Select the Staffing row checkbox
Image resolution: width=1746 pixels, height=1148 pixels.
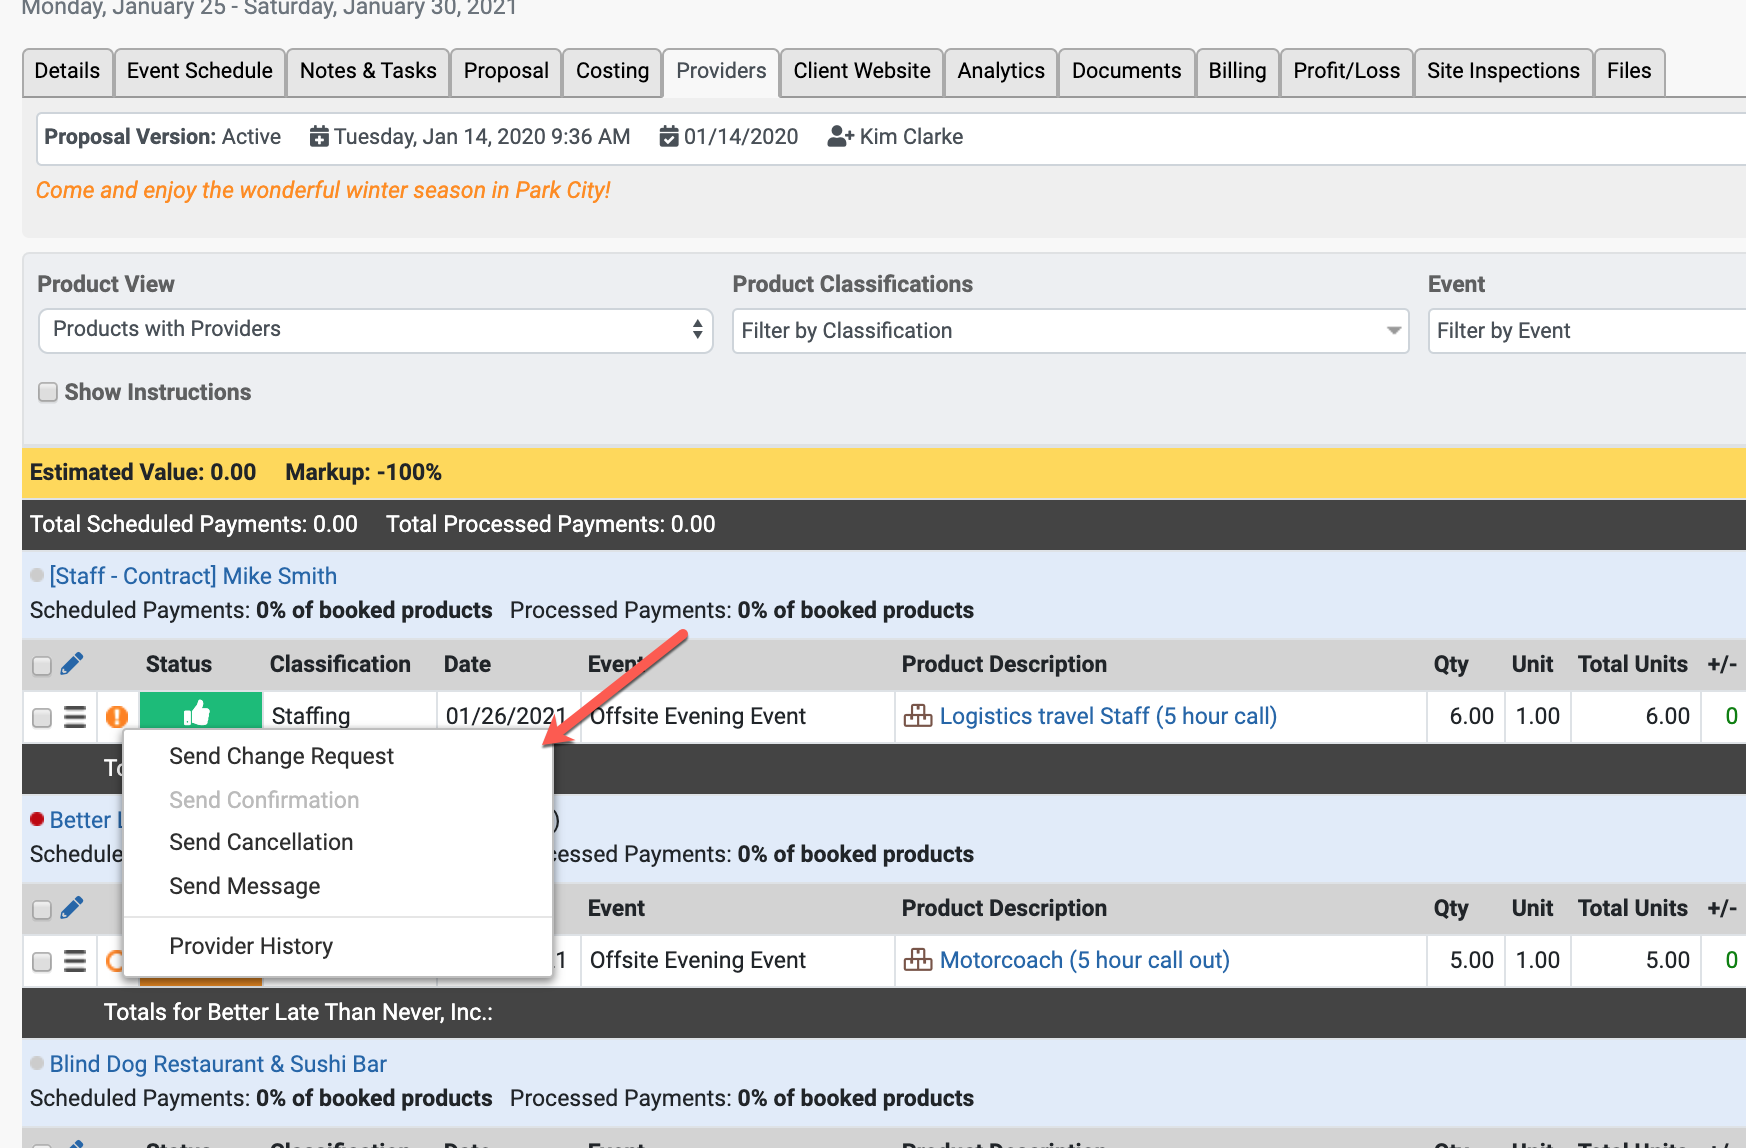[x=41, y=718]
